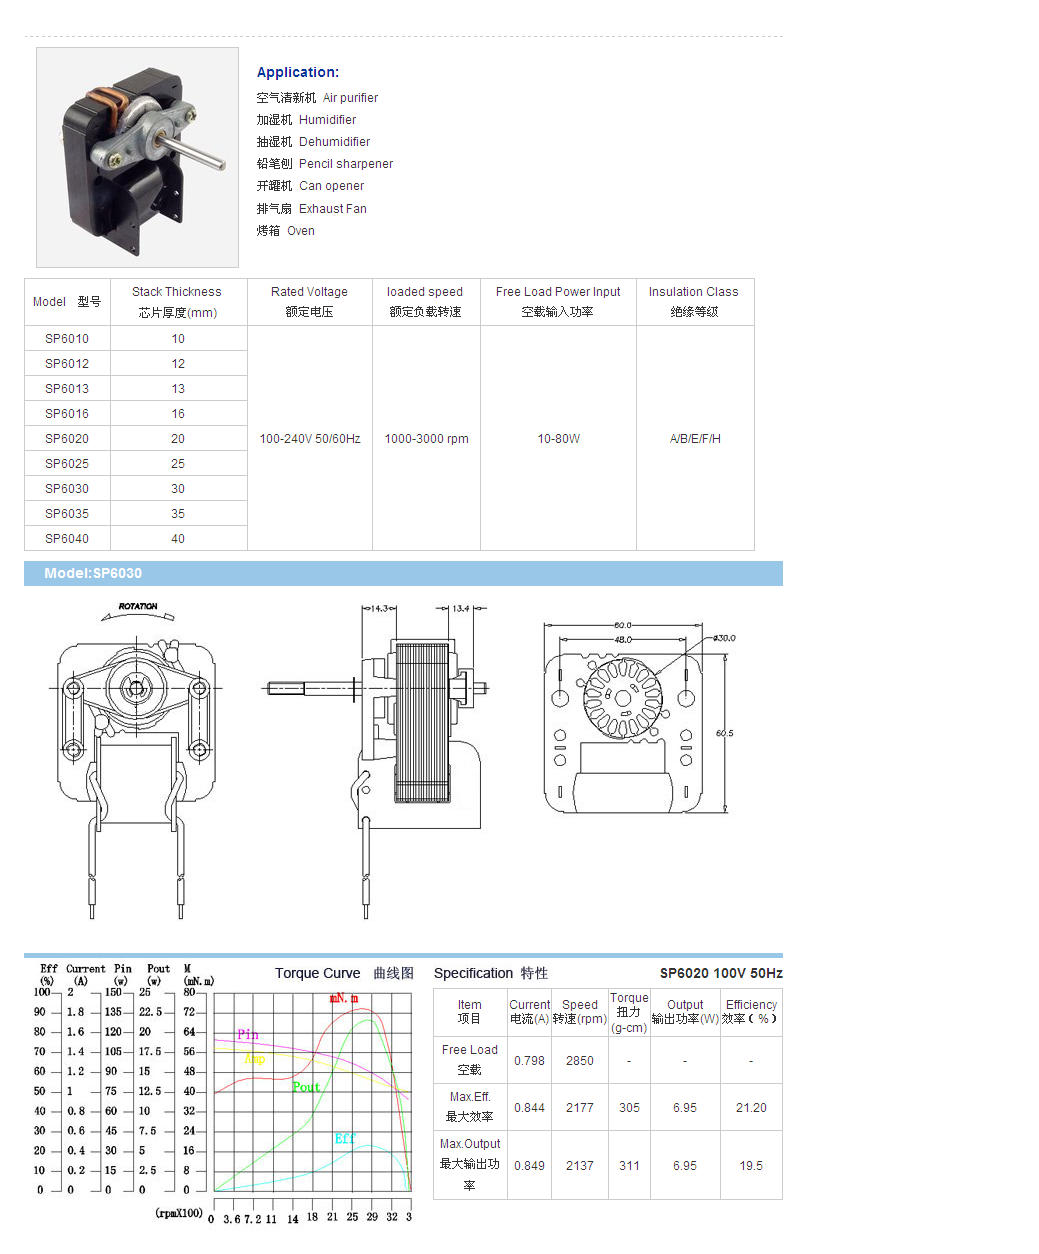Screen dimensions: 1039x1254
Task: Click the 2850 free load speed value
Action: [x=580, y=1061]
